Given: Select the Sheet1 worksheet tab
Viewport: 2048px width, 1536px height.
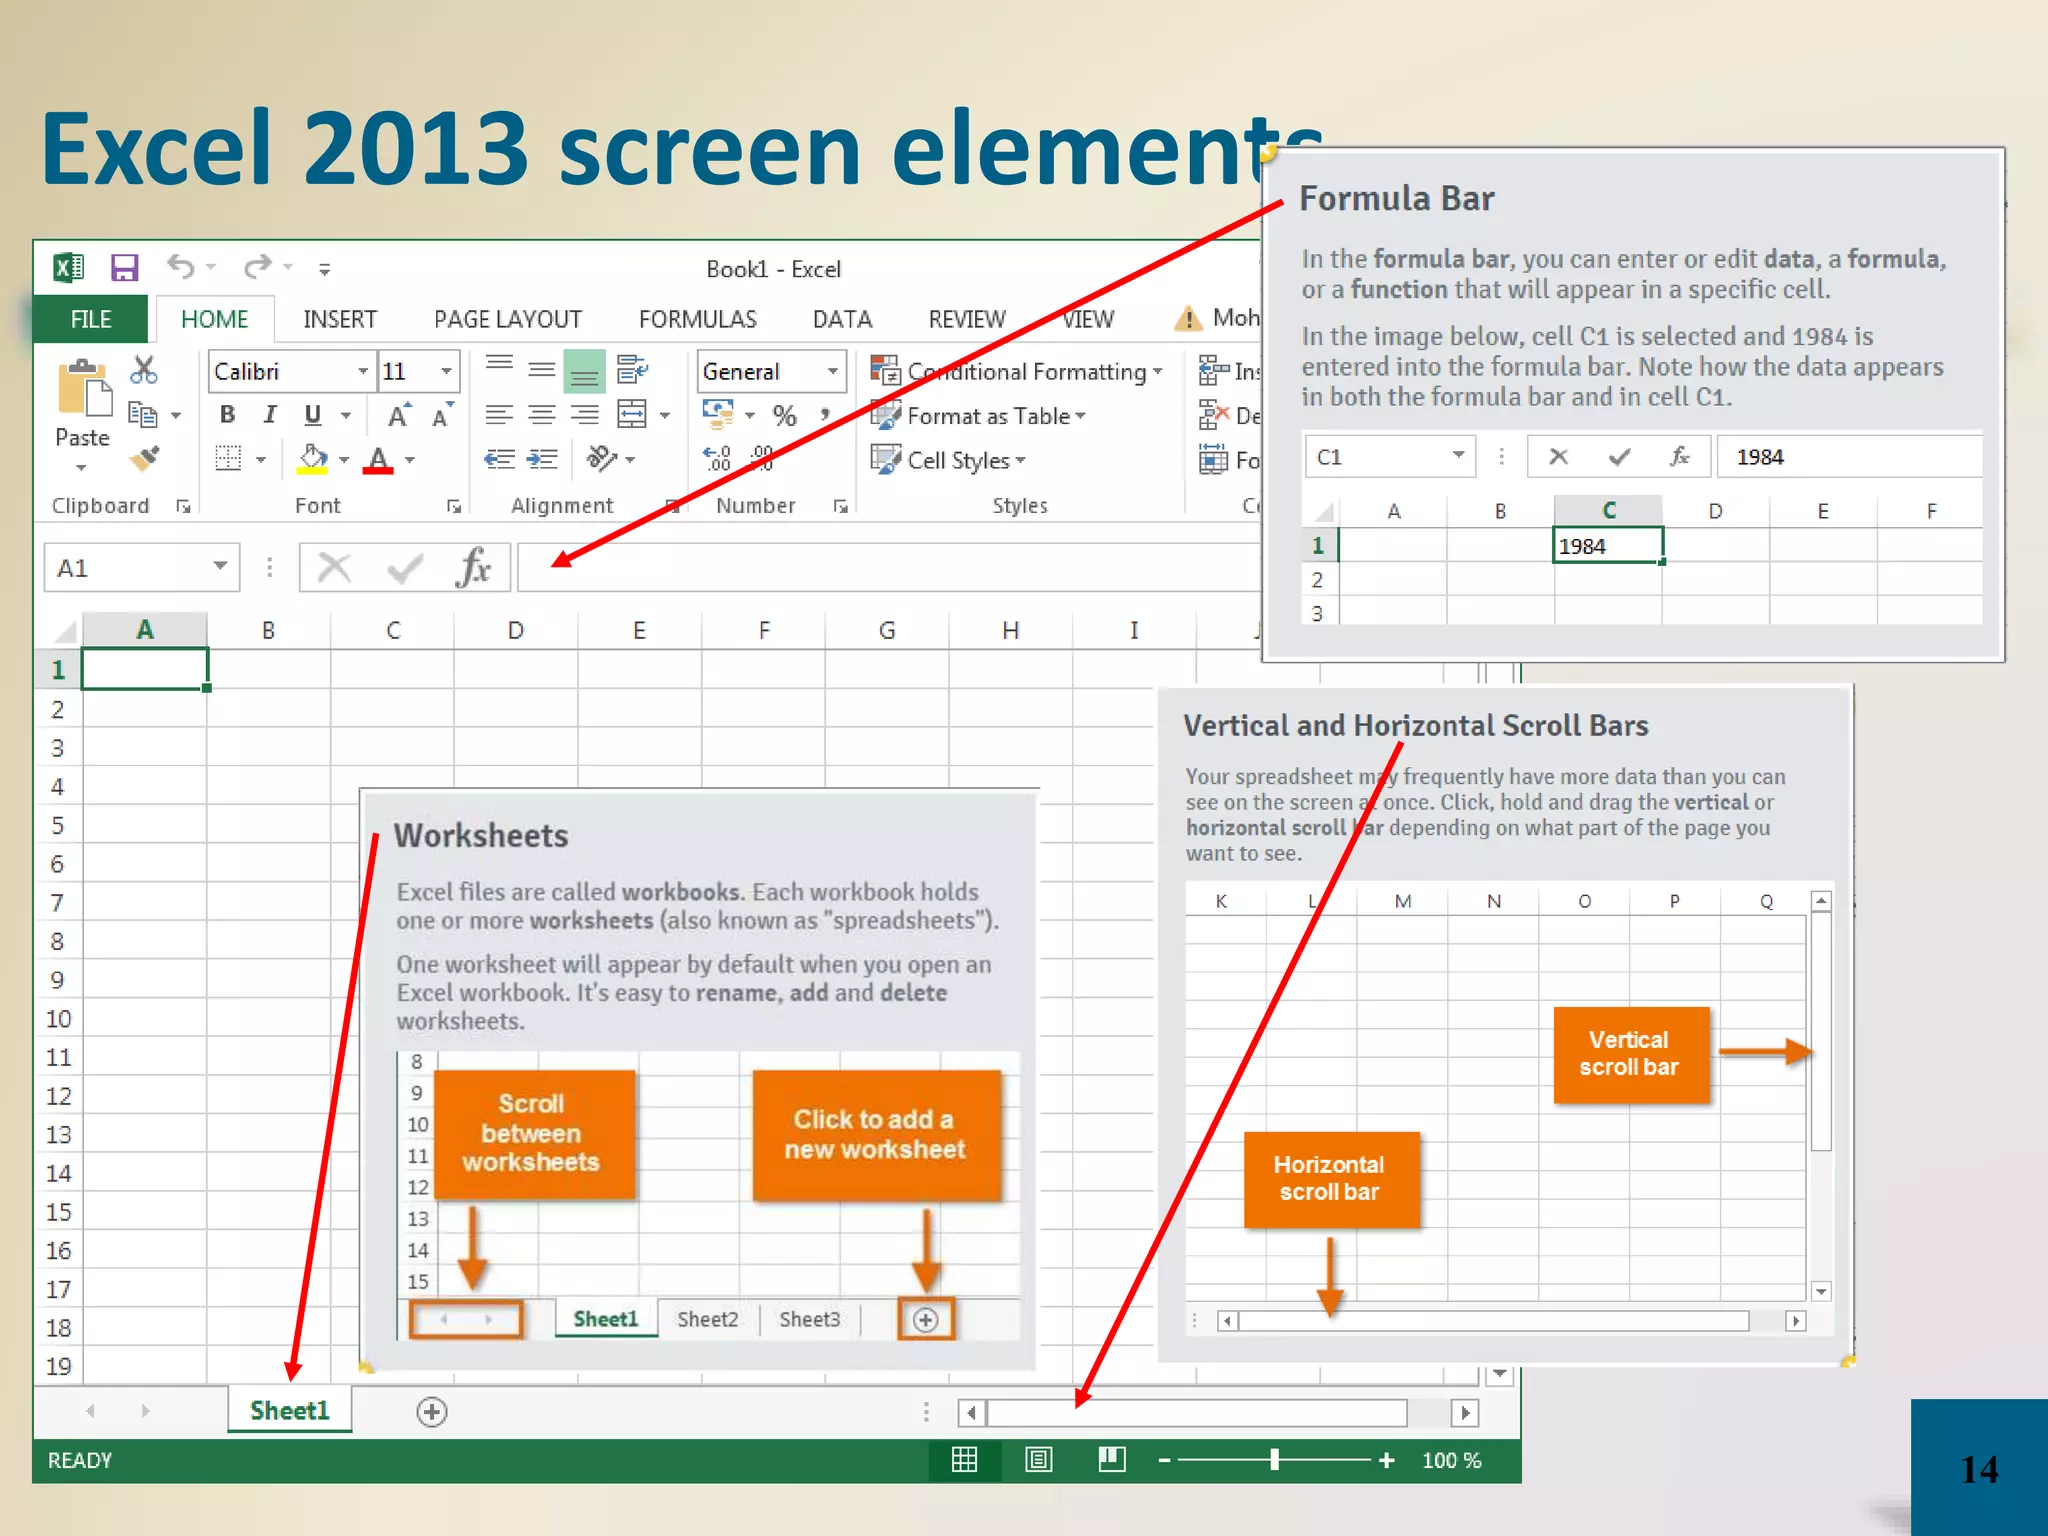Looking at the screenshot, I should [x=289, y=1410].
